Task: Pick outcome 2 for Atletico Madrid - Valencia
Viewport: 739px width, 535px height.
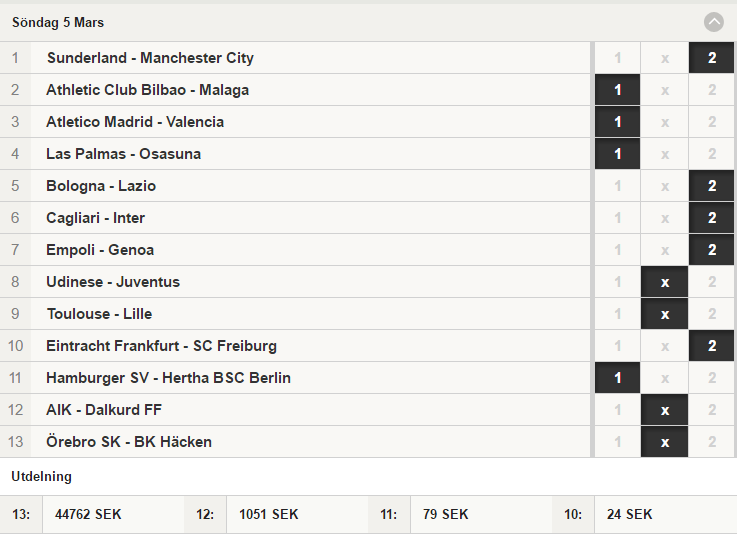Action: 712,122
